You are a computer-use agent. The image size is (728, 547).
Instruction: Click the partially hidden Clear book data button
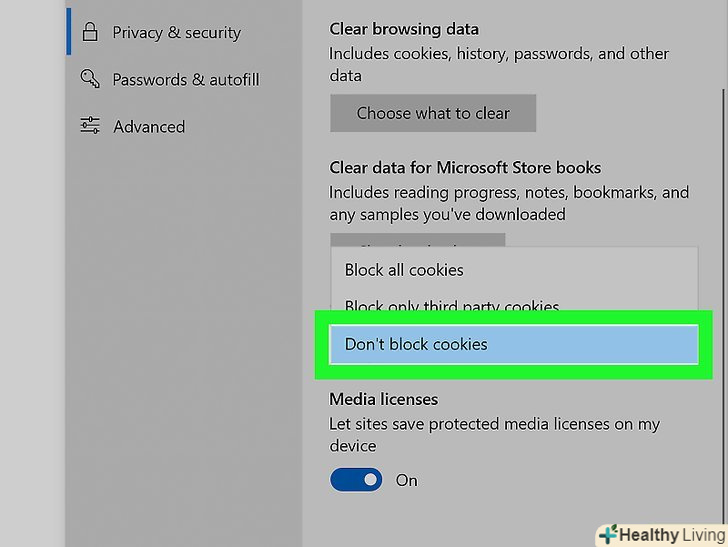[x=417, y=242]
